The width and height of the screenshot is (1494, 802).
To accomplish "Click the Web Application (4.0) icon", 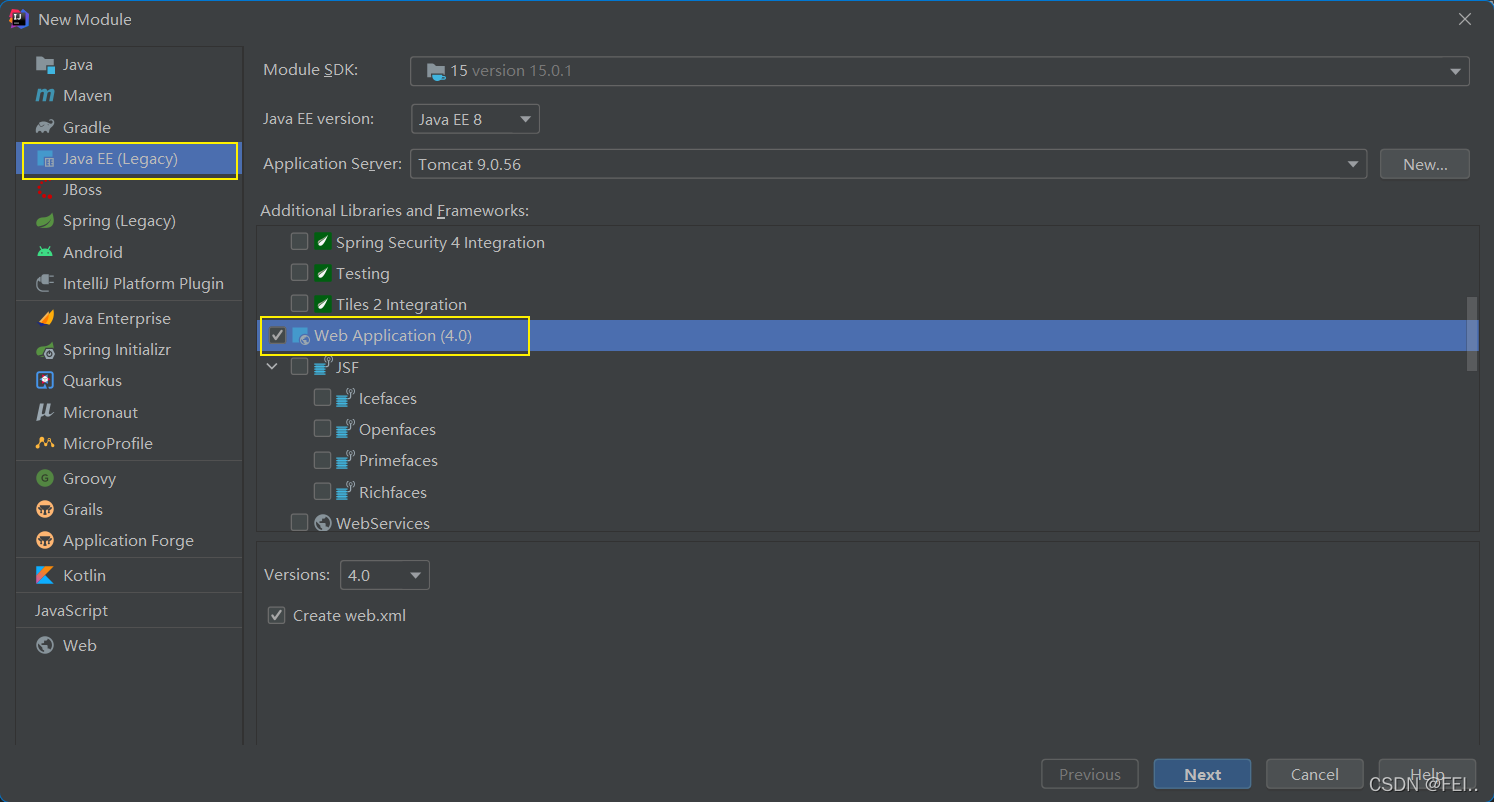I will point(300,336).
